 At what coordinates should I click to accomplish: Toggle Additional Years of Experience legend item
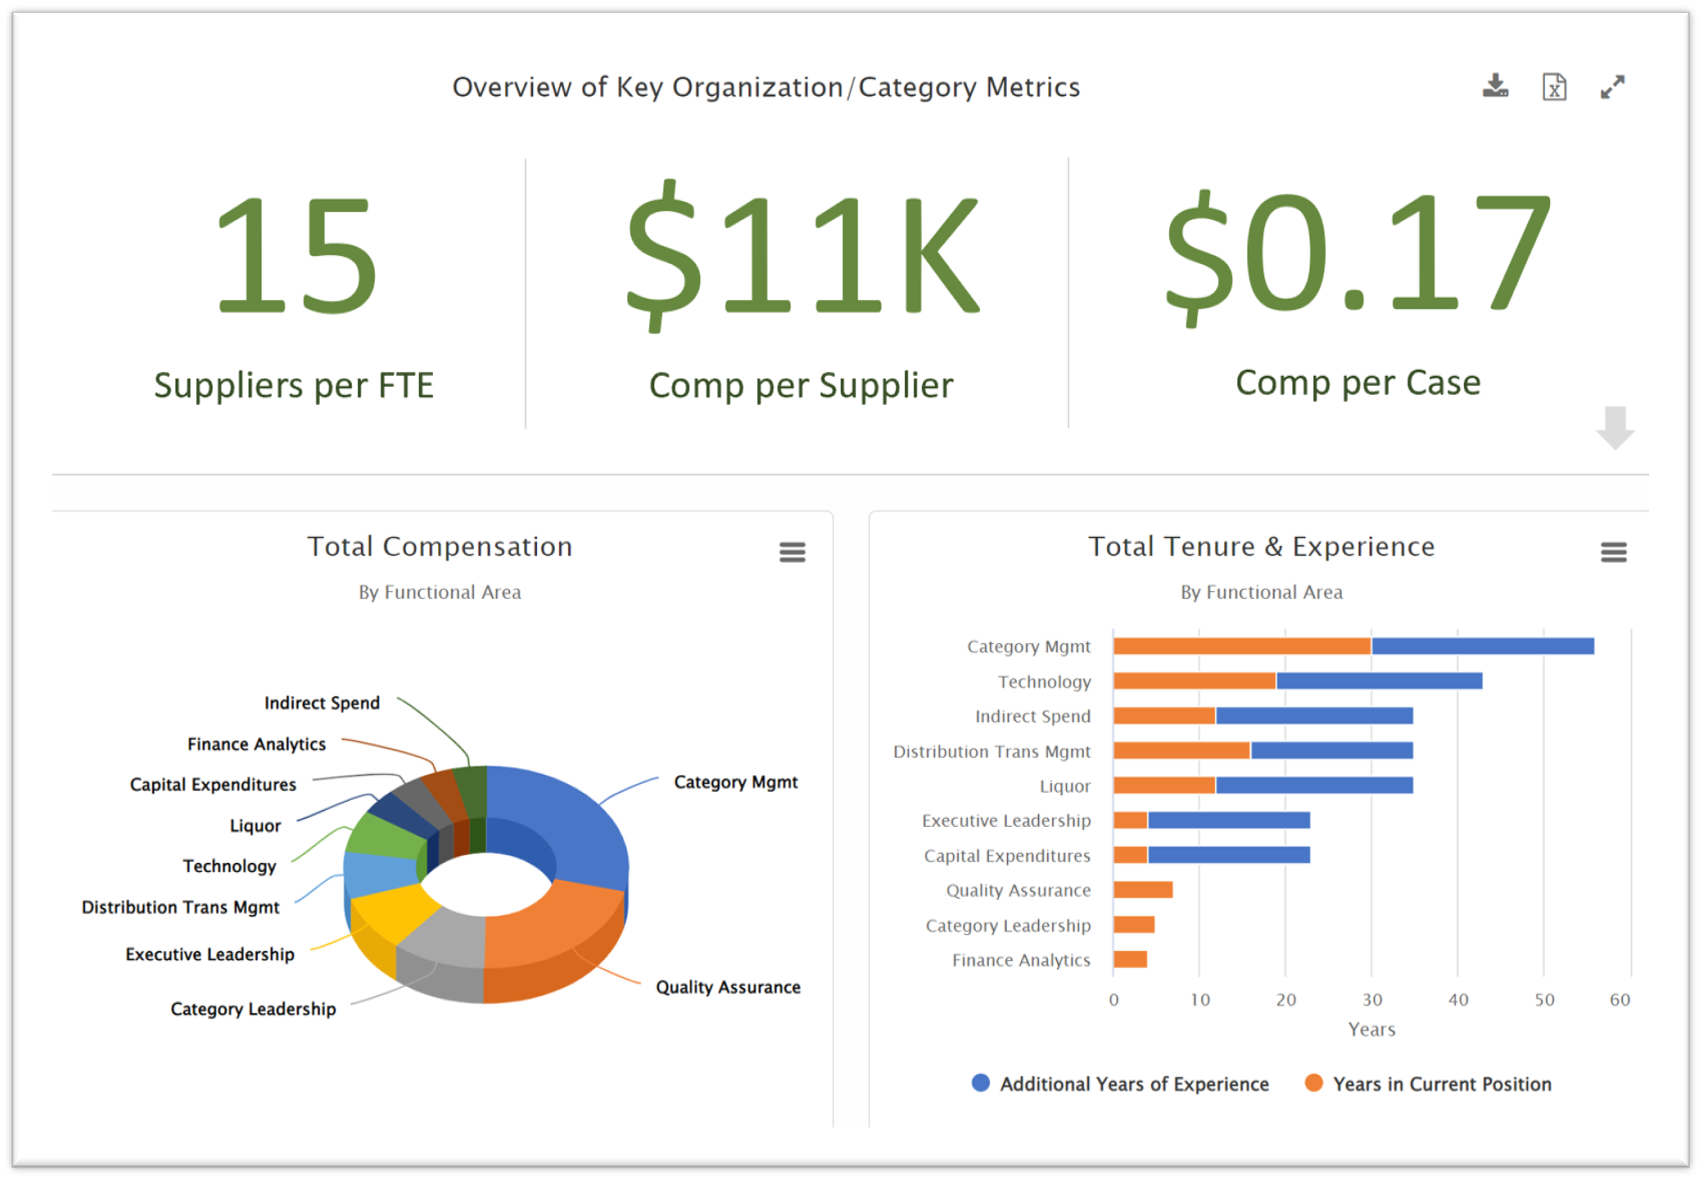(1120, 1084)
